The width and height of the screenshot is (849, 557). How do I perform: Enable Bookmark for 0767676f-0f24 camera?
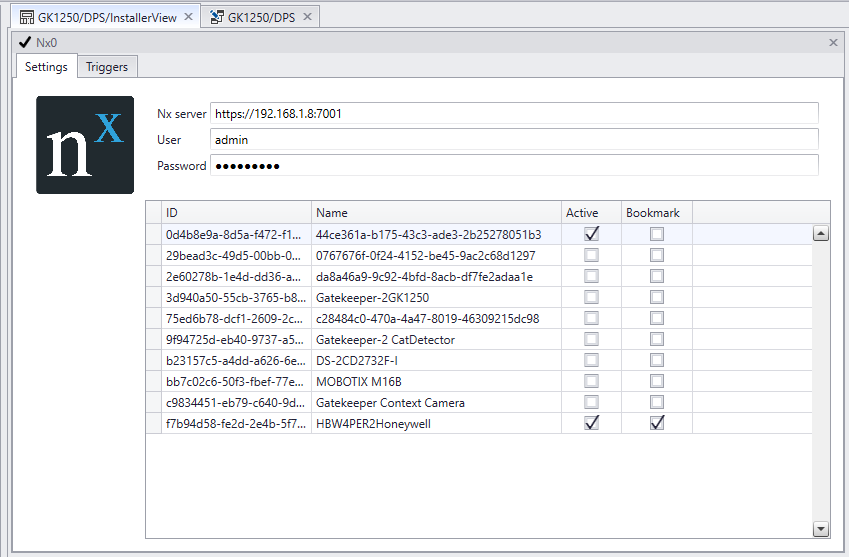pos(657,255)
